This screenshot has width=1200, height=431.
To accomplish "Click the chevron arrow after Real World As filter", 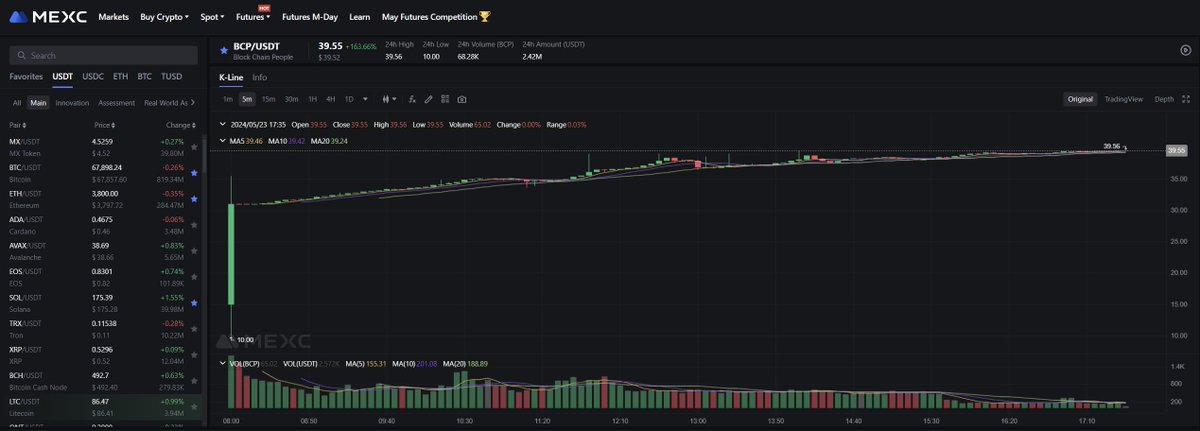I will (195, 102).
